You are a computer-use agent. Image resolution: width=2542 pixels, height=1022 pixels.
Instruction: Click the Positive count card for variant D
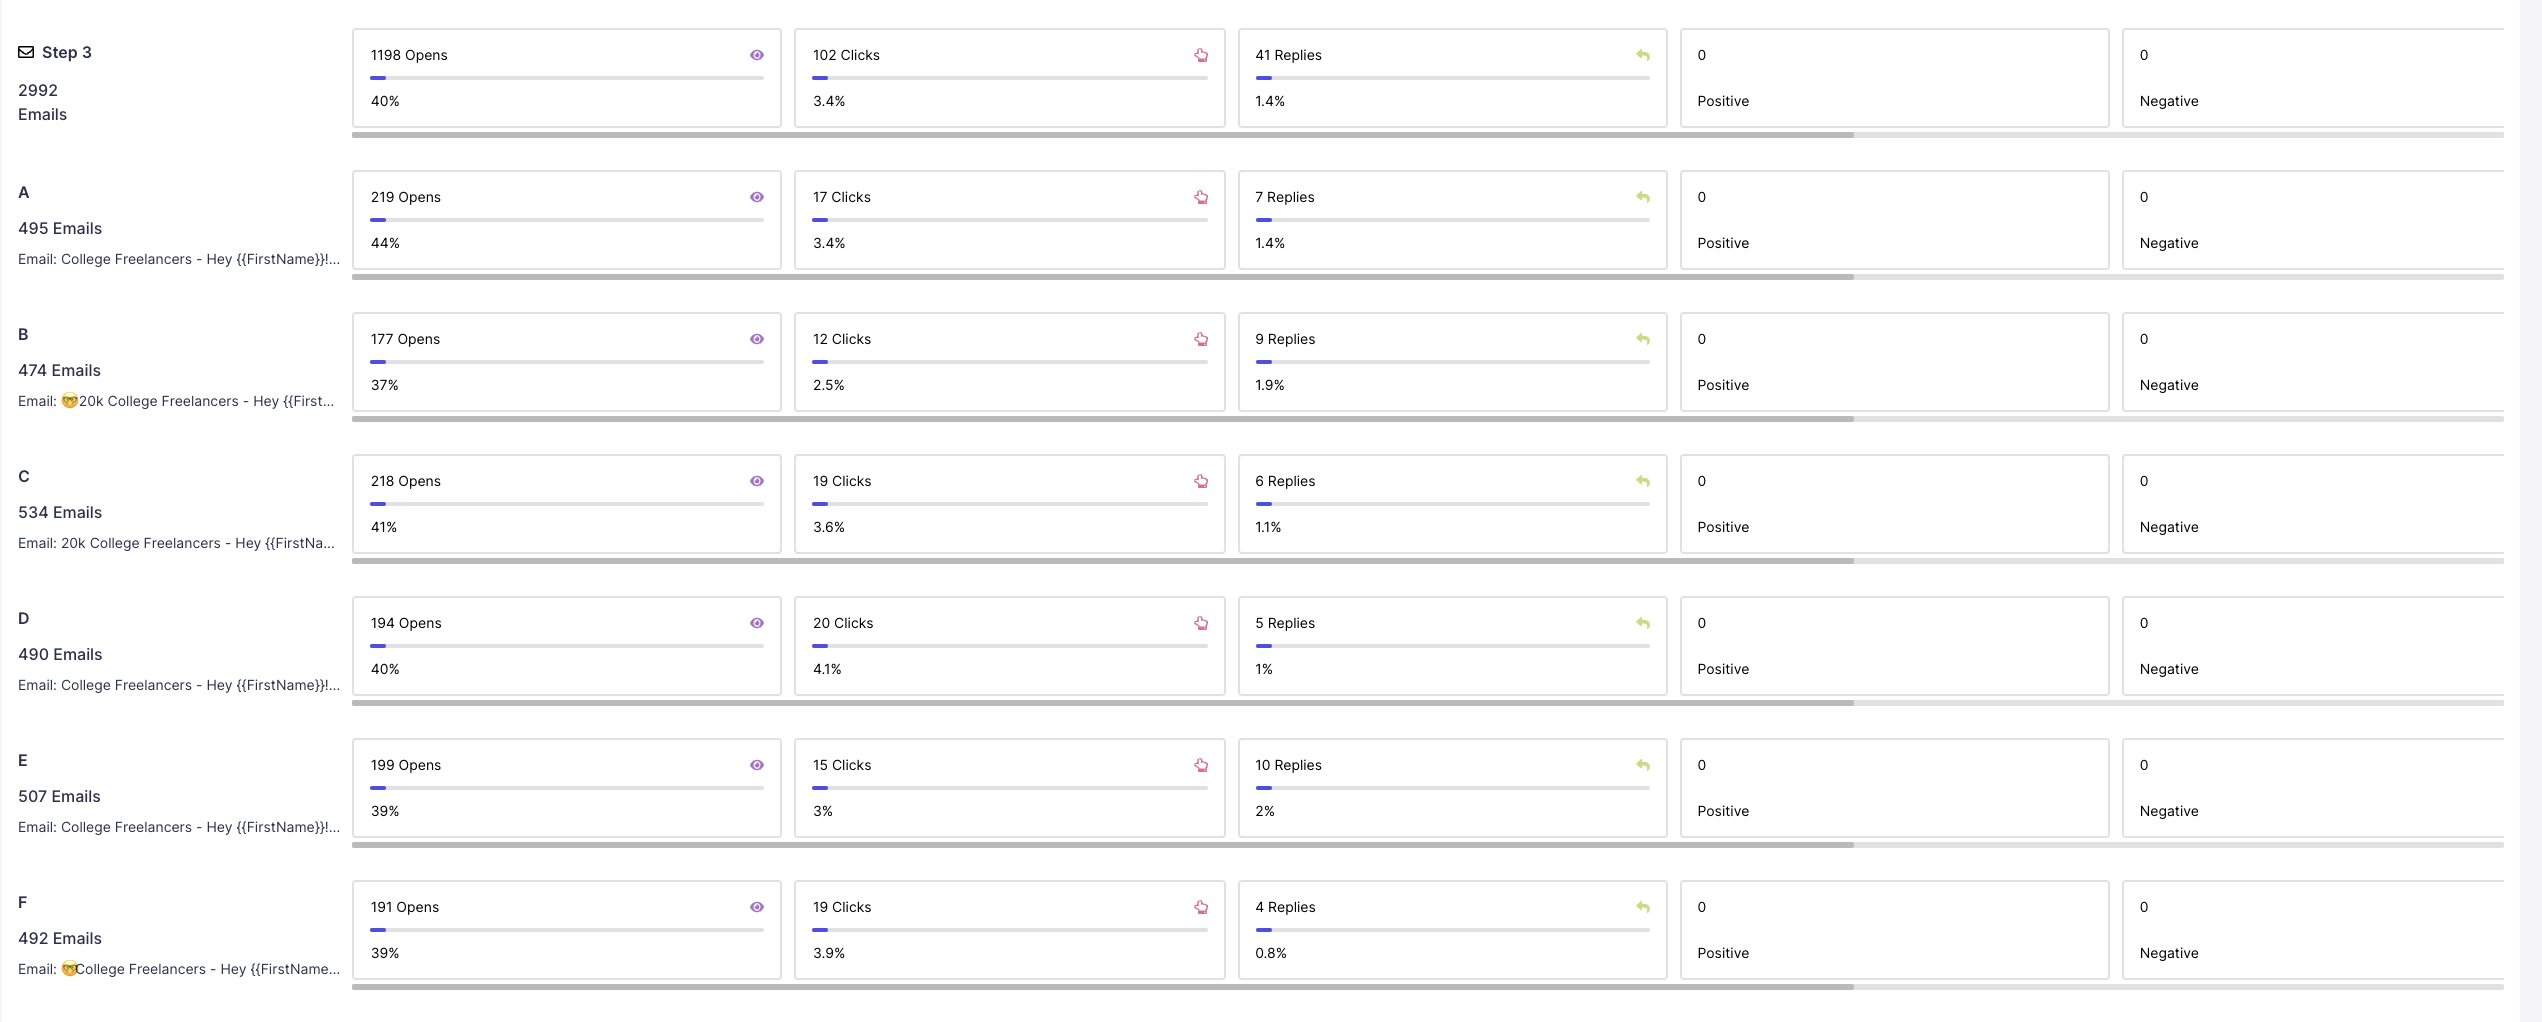point(1894,646)
